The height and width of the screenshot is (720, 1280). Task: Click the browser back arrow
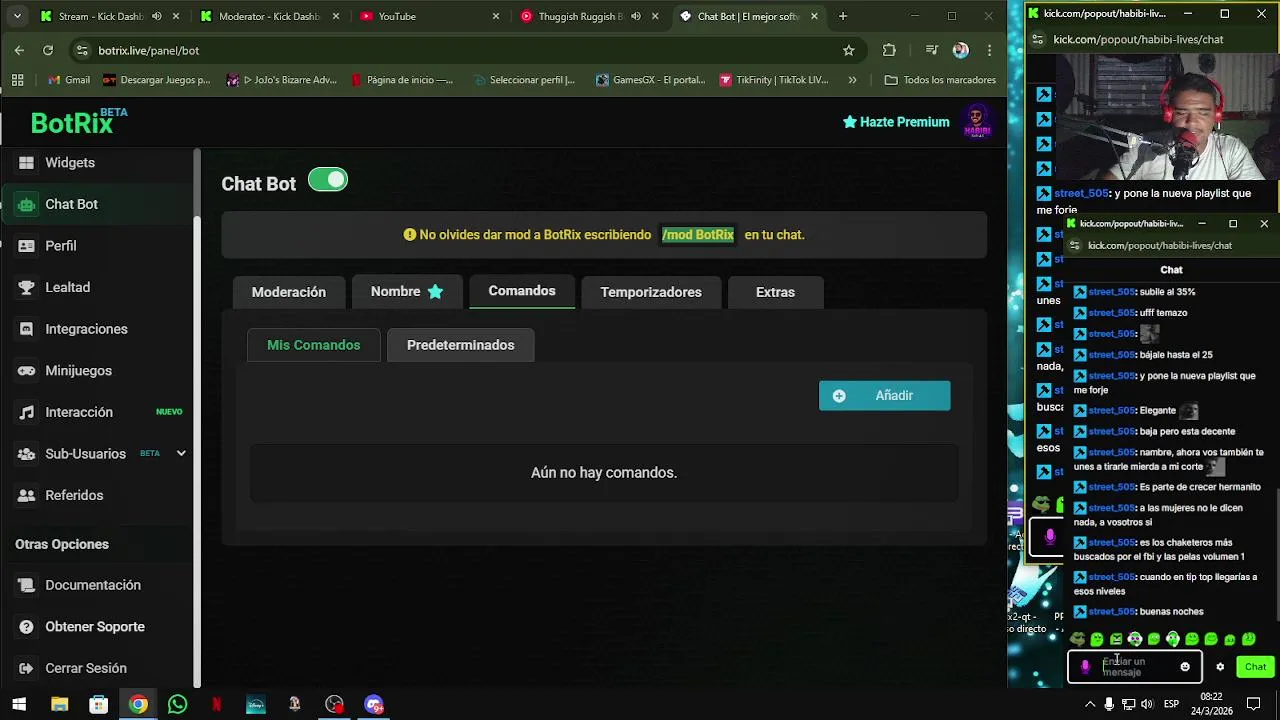click(19, 50)
